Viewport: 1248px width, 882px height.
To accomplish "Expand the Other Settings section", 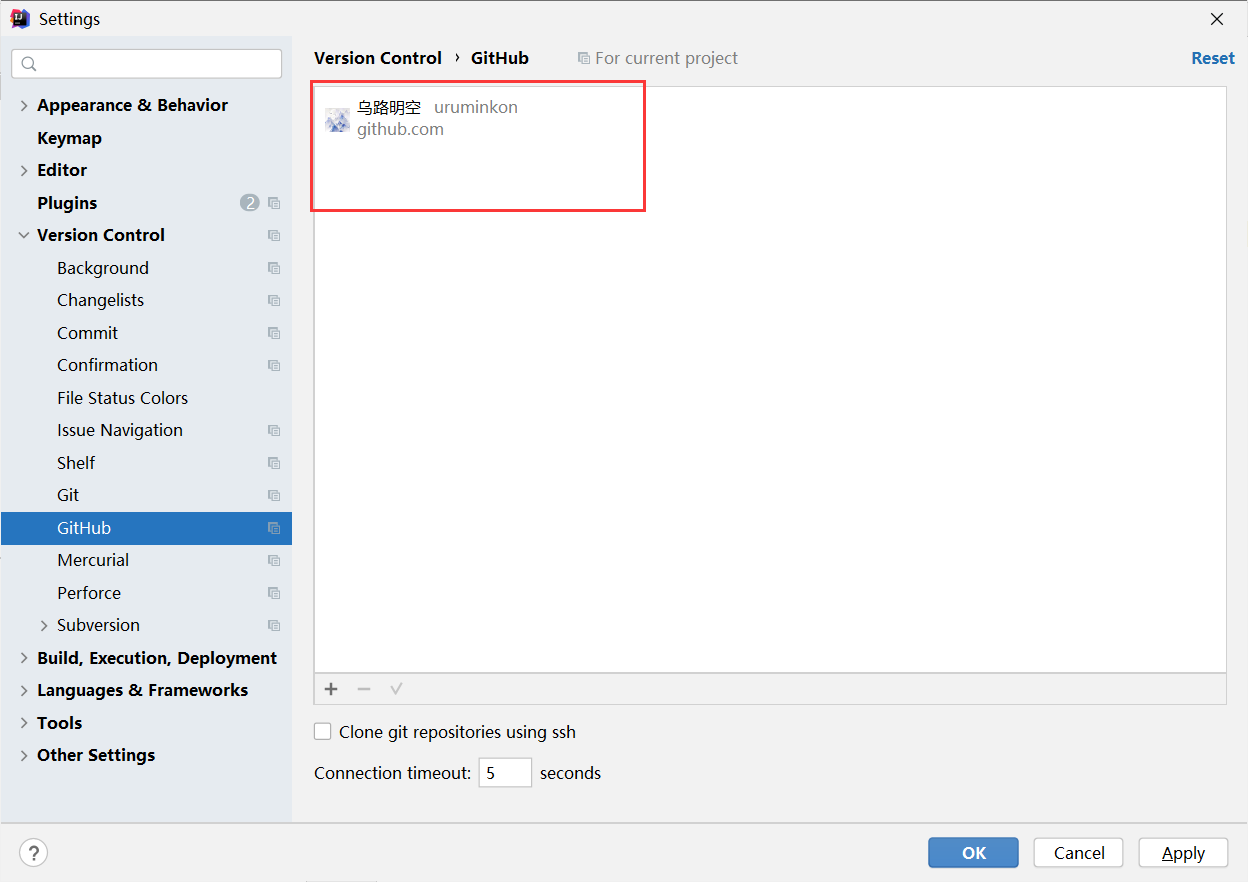I will (x=24, y=756).
